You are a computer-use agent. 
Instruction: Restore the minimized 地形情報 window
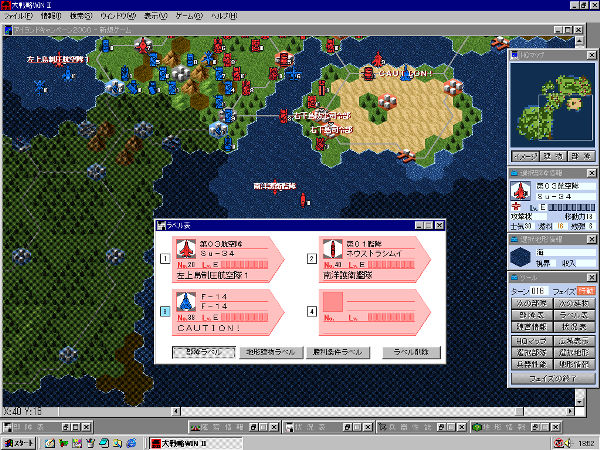(535, 427)
